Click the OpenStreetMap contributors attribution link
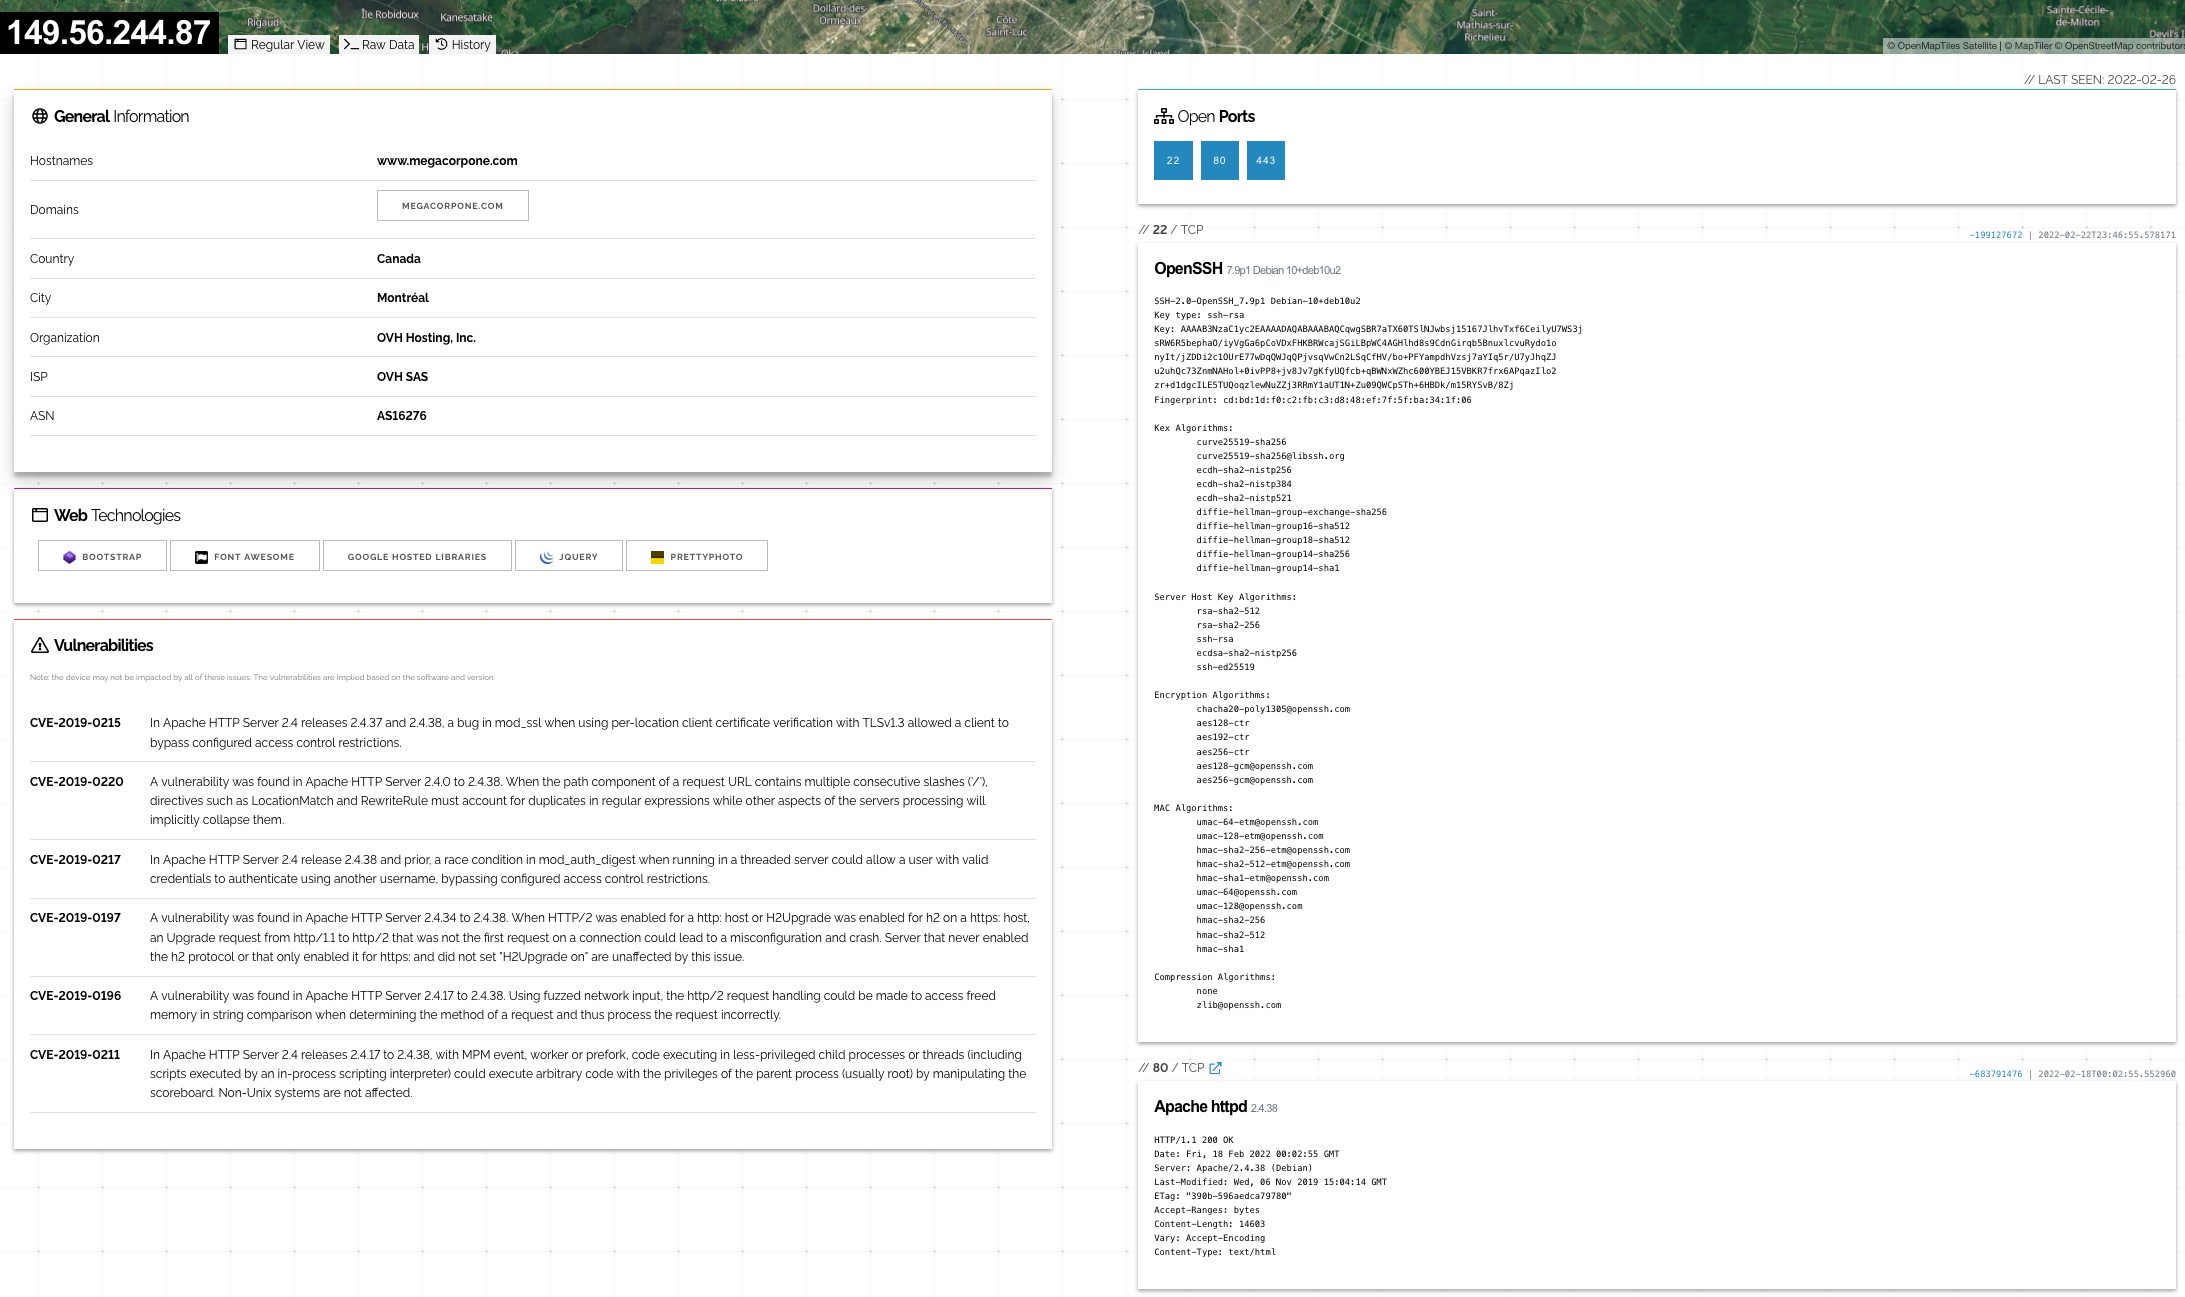This screenshot has width=2185, height=1297. pos(2122,45)
